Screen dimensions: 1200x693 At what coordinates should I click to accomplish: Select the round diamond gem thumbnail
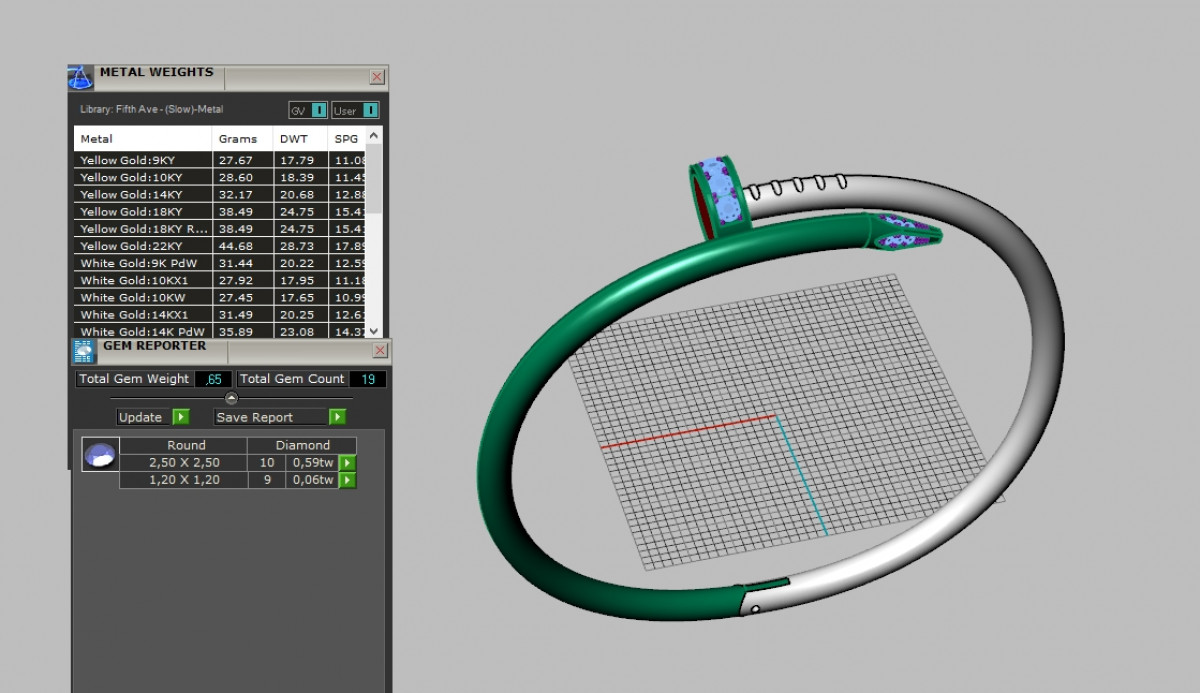point(99,455)
